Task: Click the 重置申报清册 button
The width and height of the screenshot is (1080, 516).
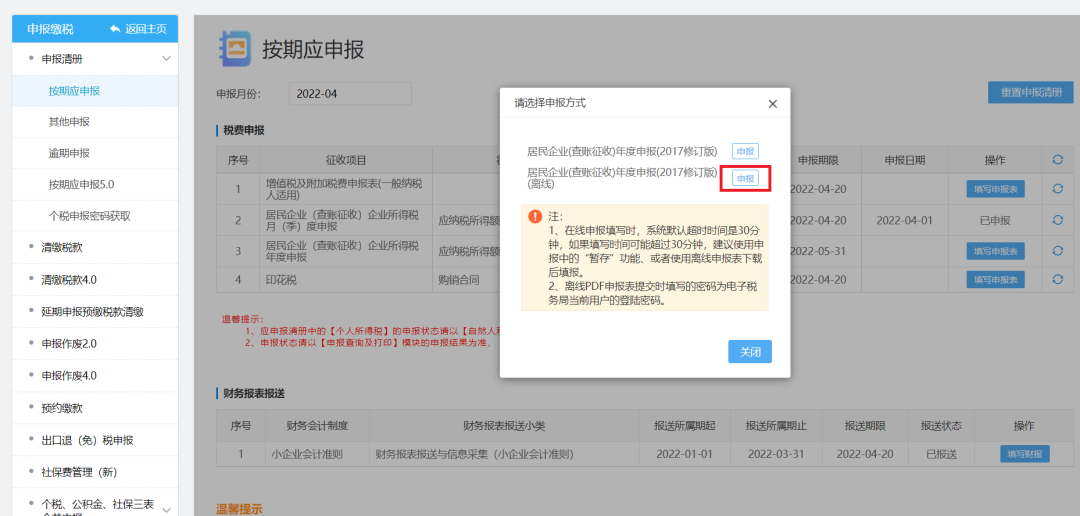Action: pos(1030,92)
